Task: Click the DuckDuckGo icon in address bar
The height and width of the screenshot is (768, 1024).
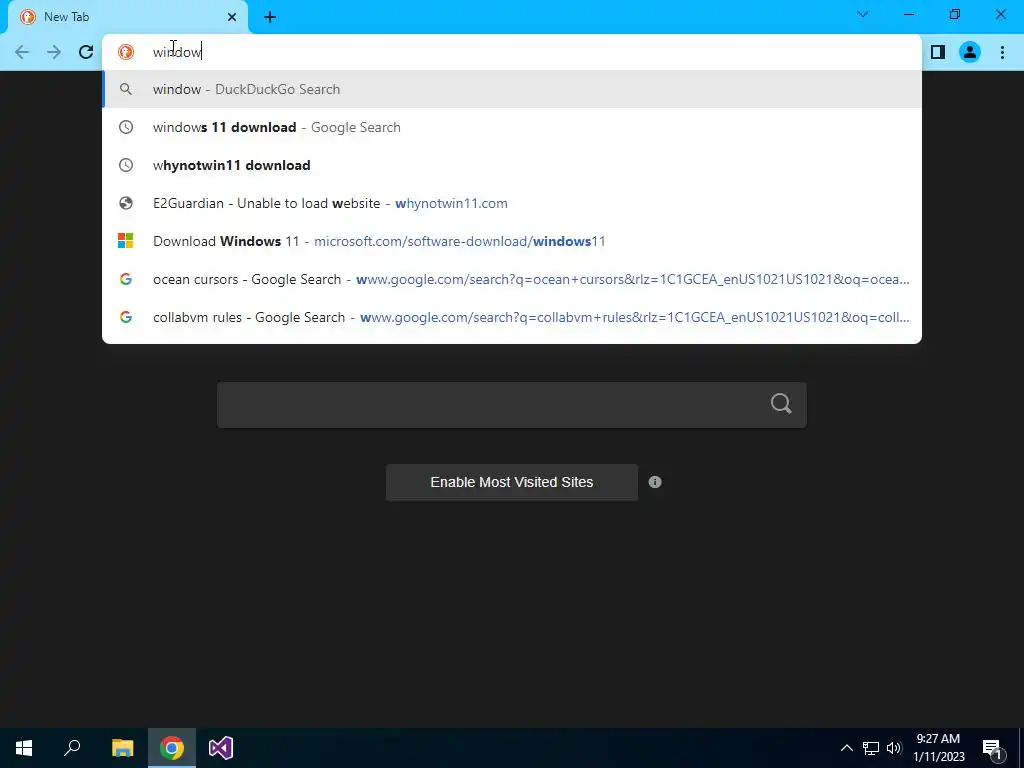Action: tap(125, 52)
